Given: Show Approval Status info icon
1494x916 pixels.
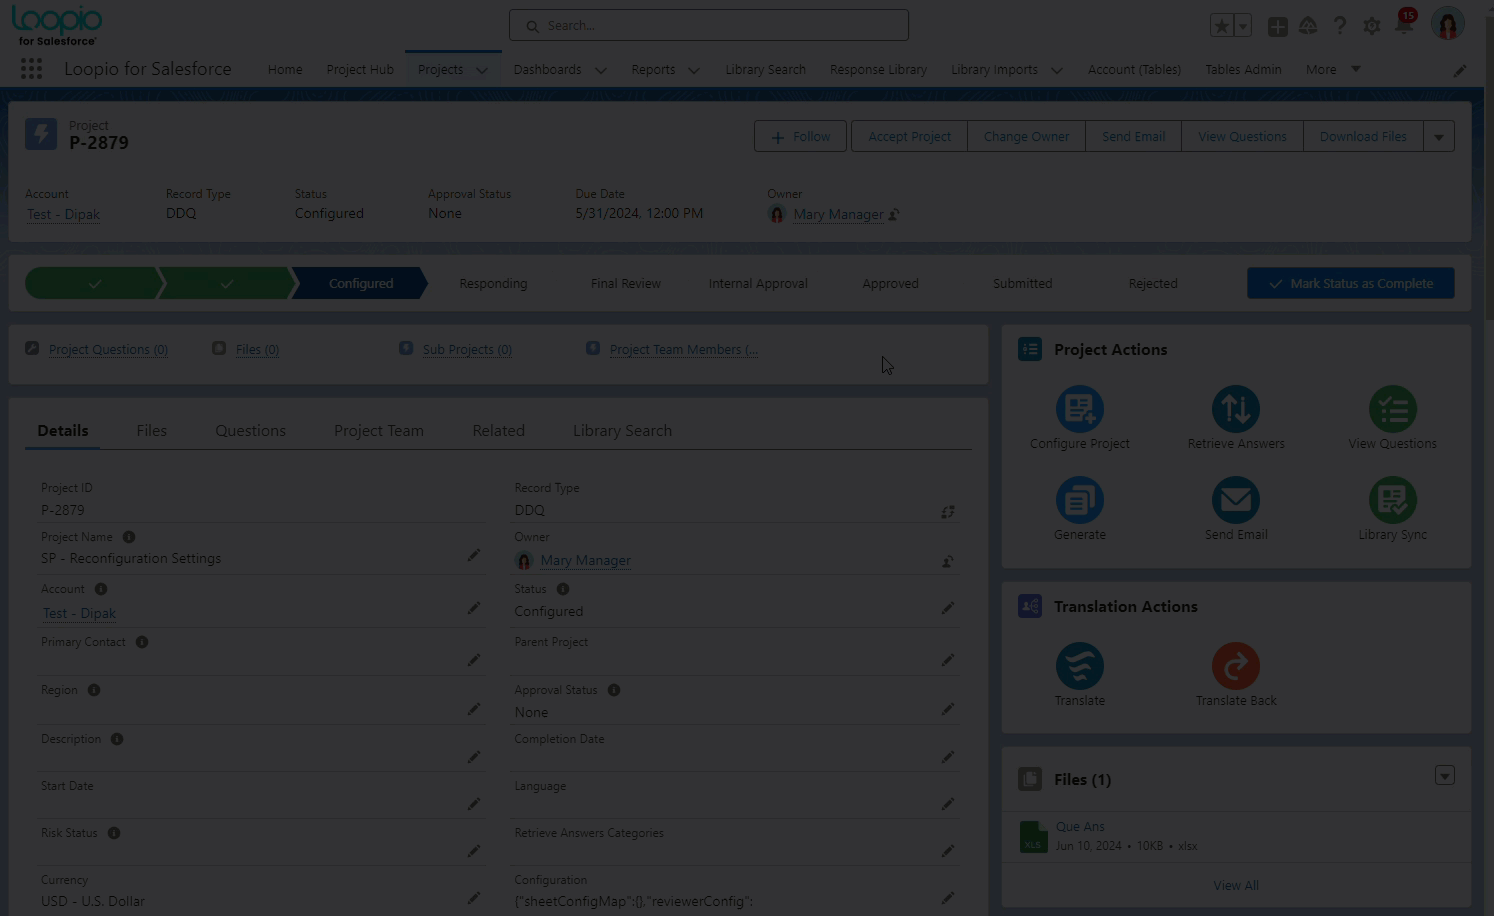Looking at the screenshot, I should point(614,690).
